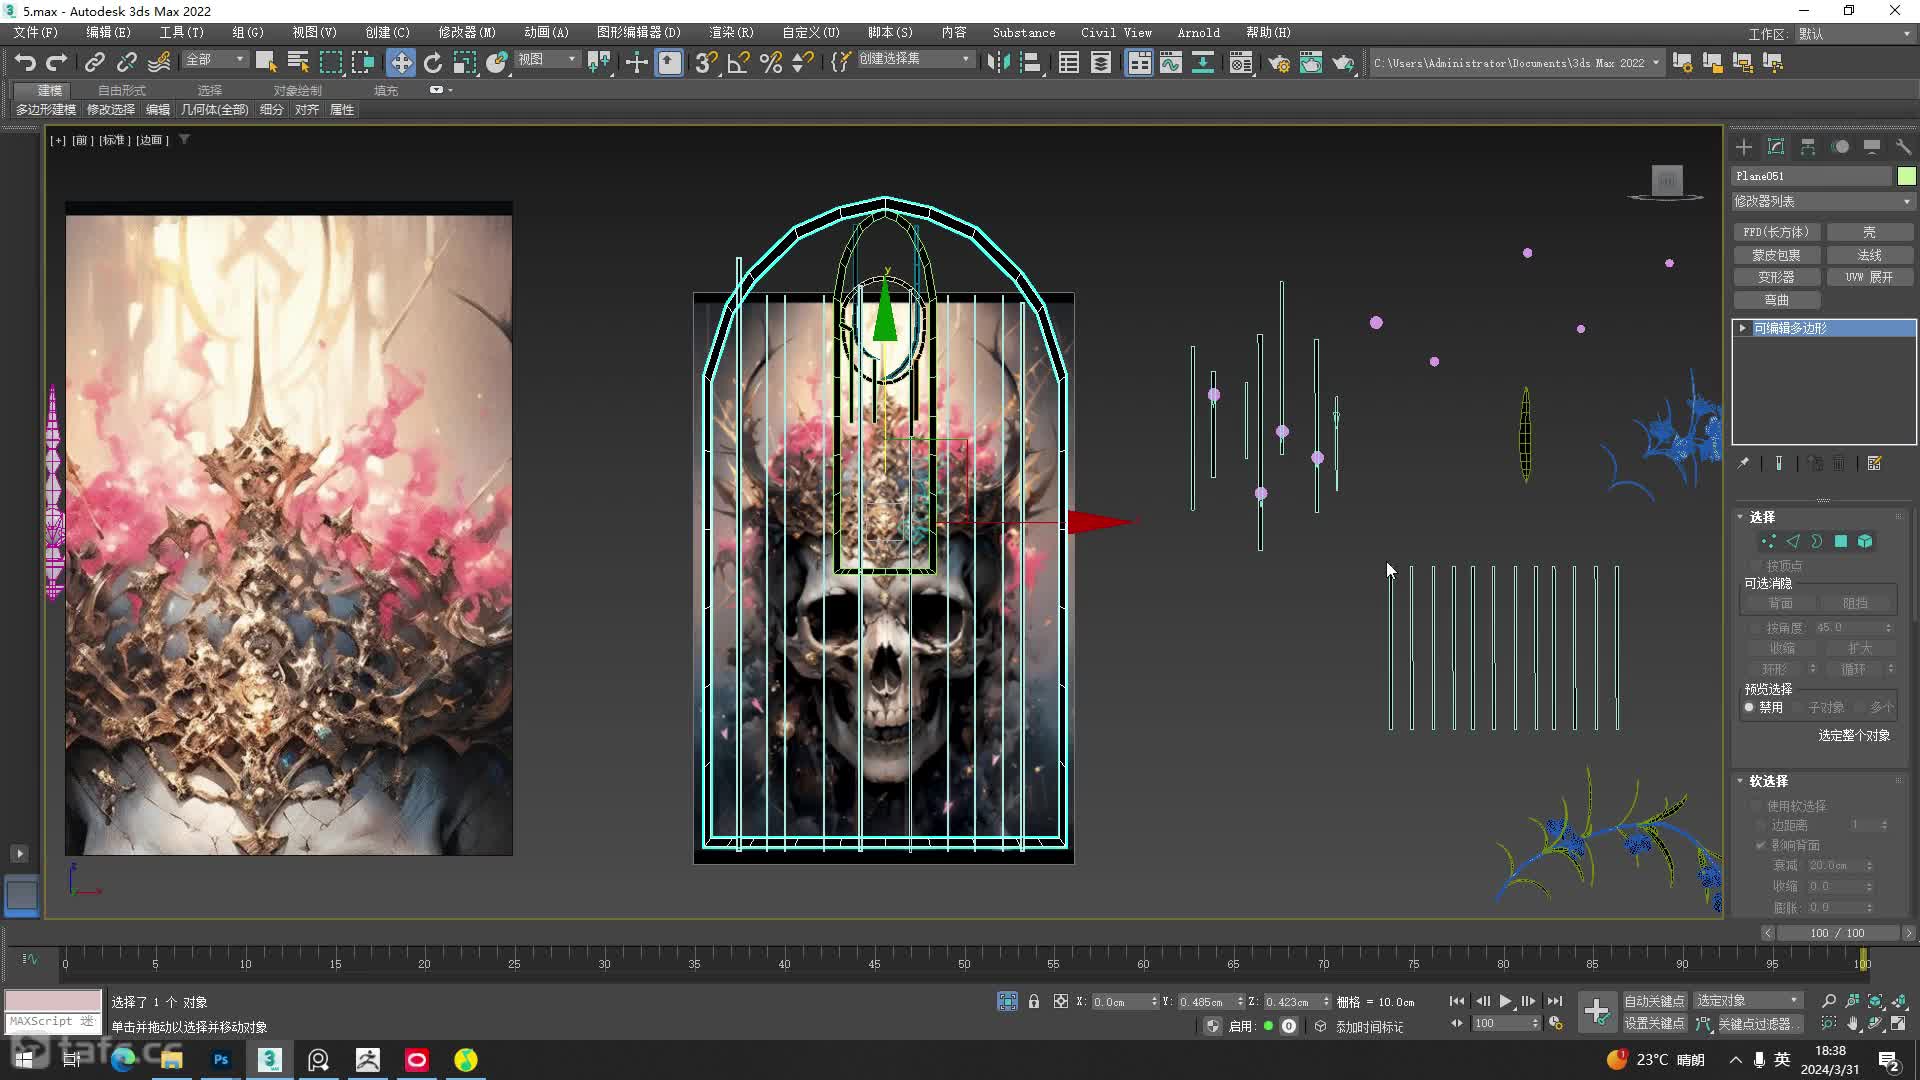Image resolution: width=1920 pixels, height=1080 pixels.
Task: Open the 修改器列表 modifier list dropdown
Action: pyautogui.click(x=1822, y=201)
